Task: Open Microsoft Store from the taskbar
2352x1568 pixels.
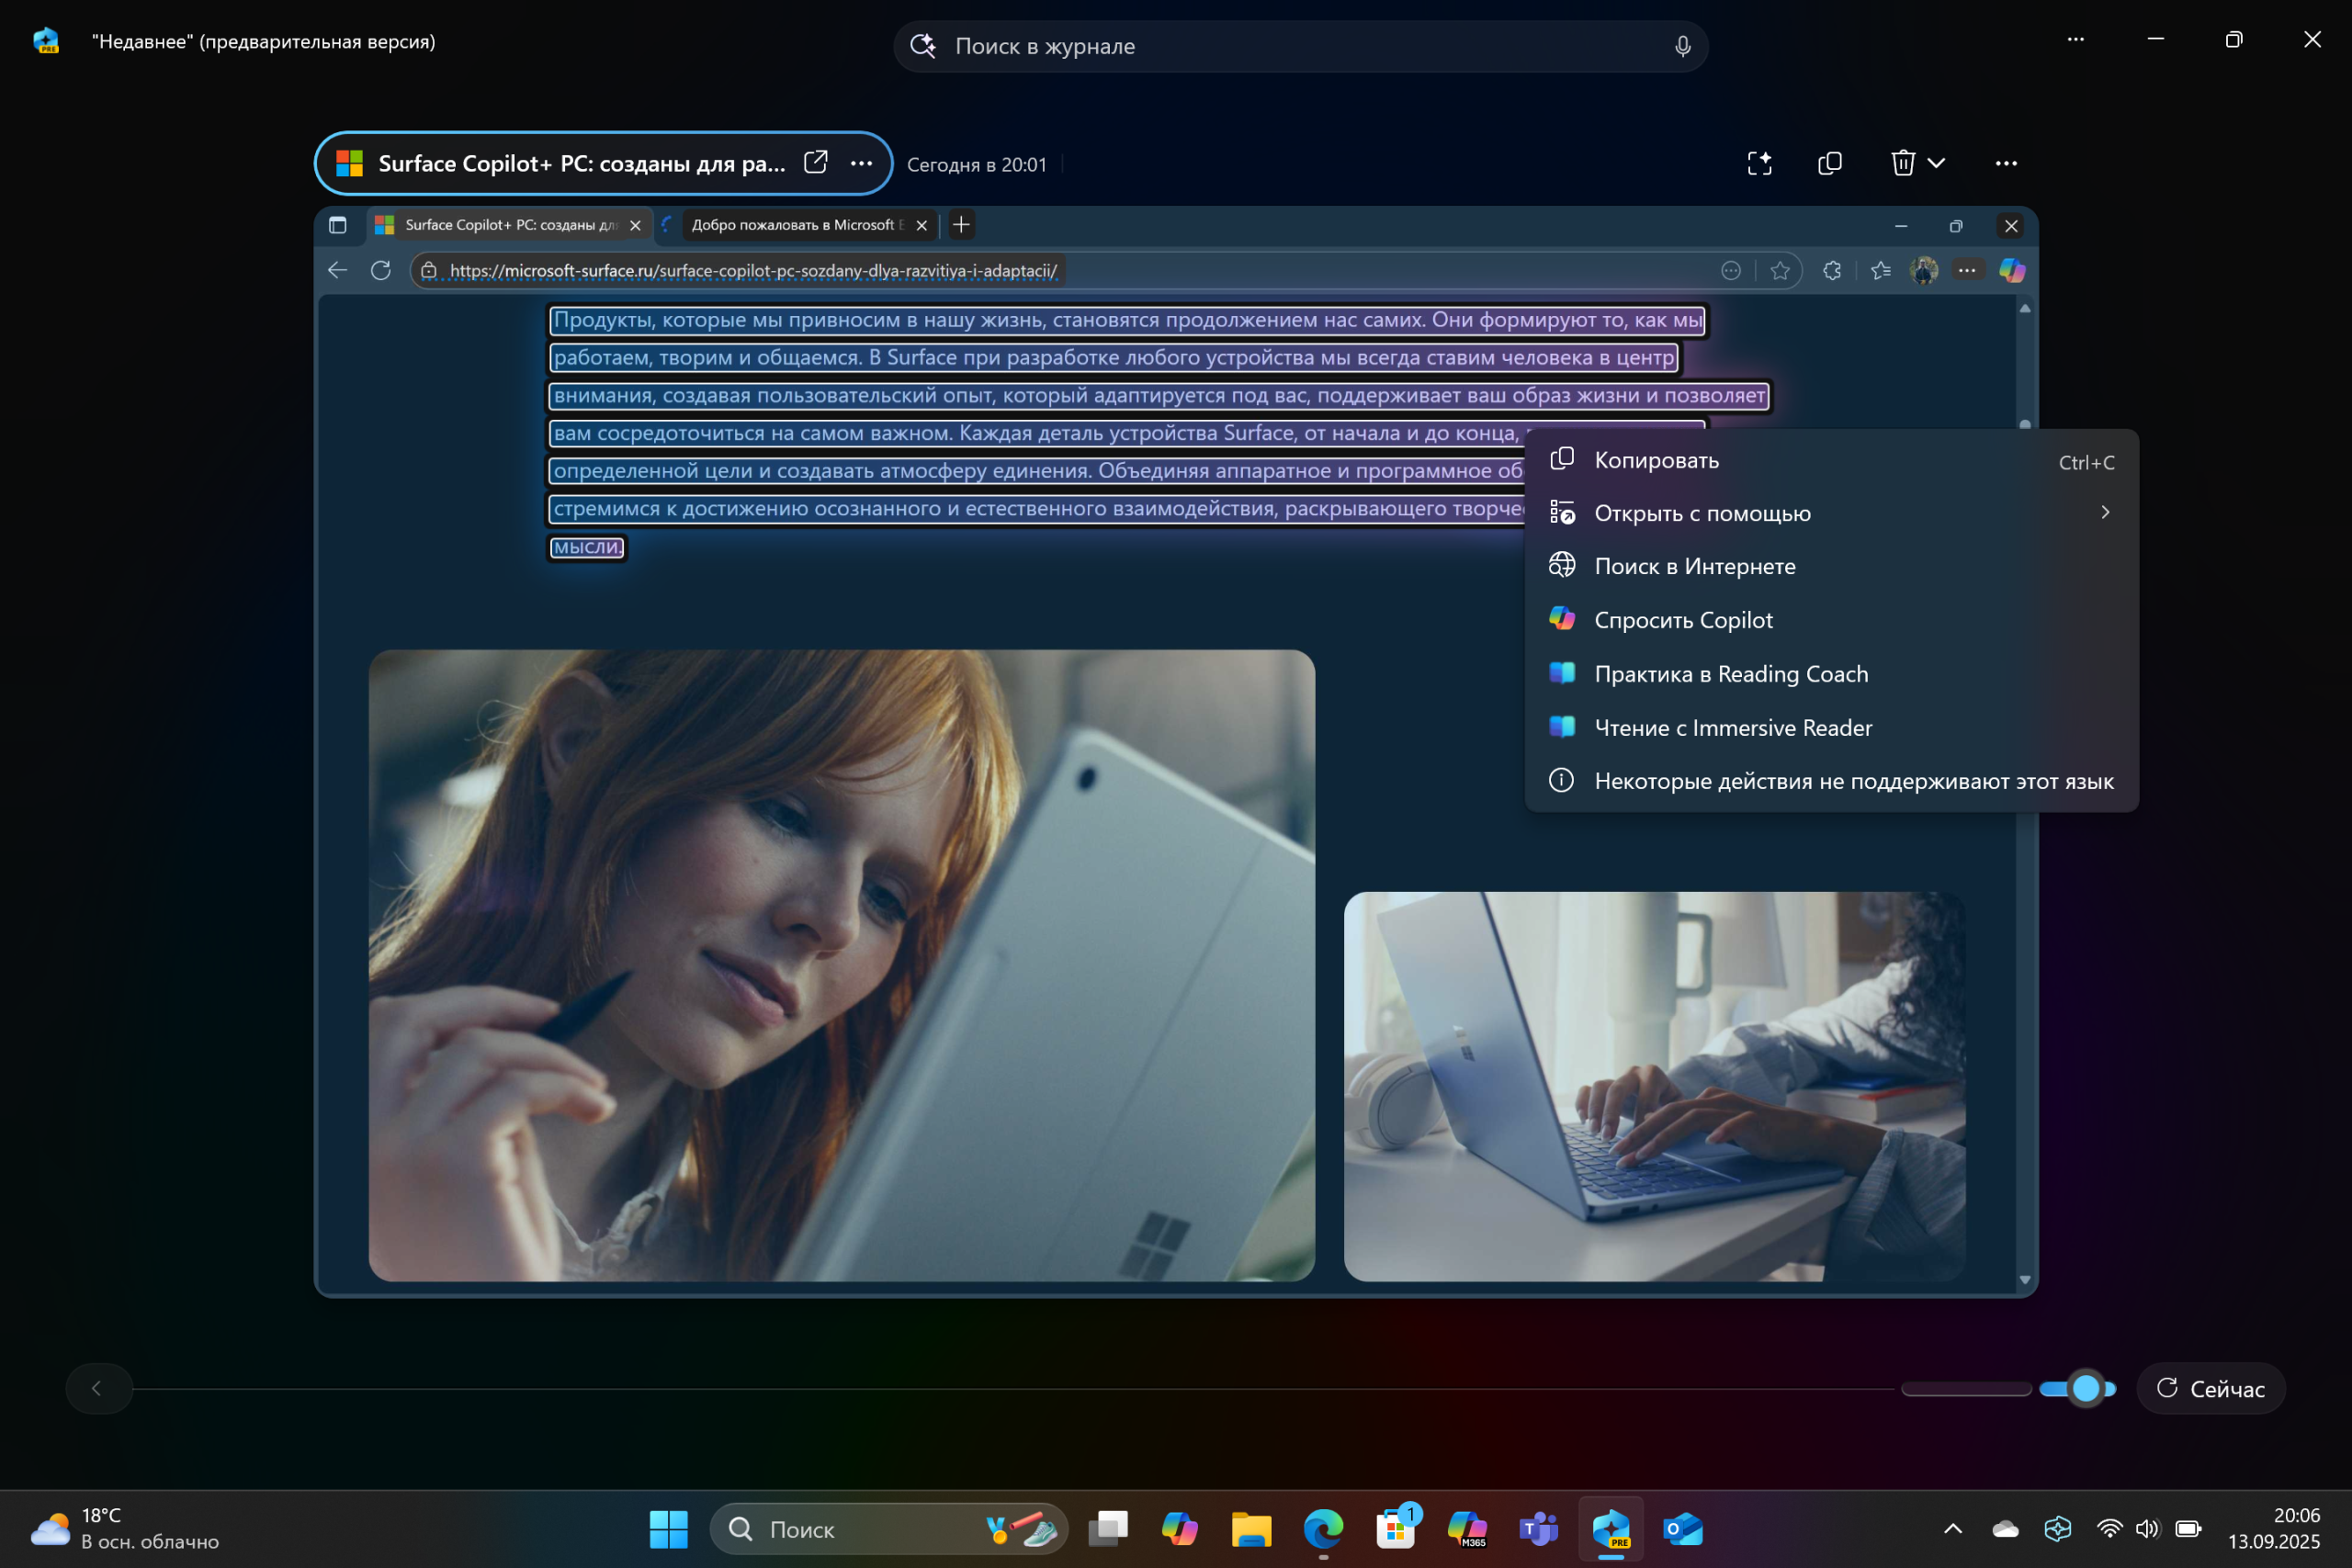Action: click(1395, 1529)
